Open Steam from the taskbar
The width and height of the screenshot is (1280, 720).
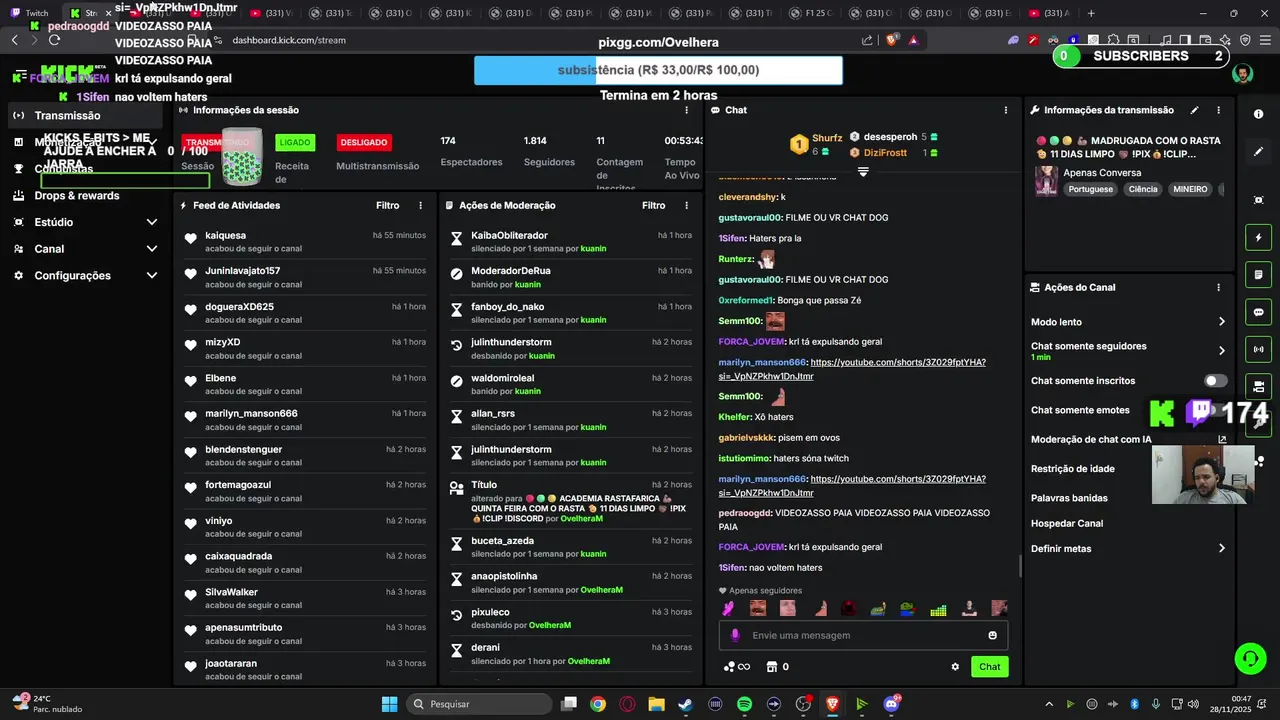tap(685, 704)
